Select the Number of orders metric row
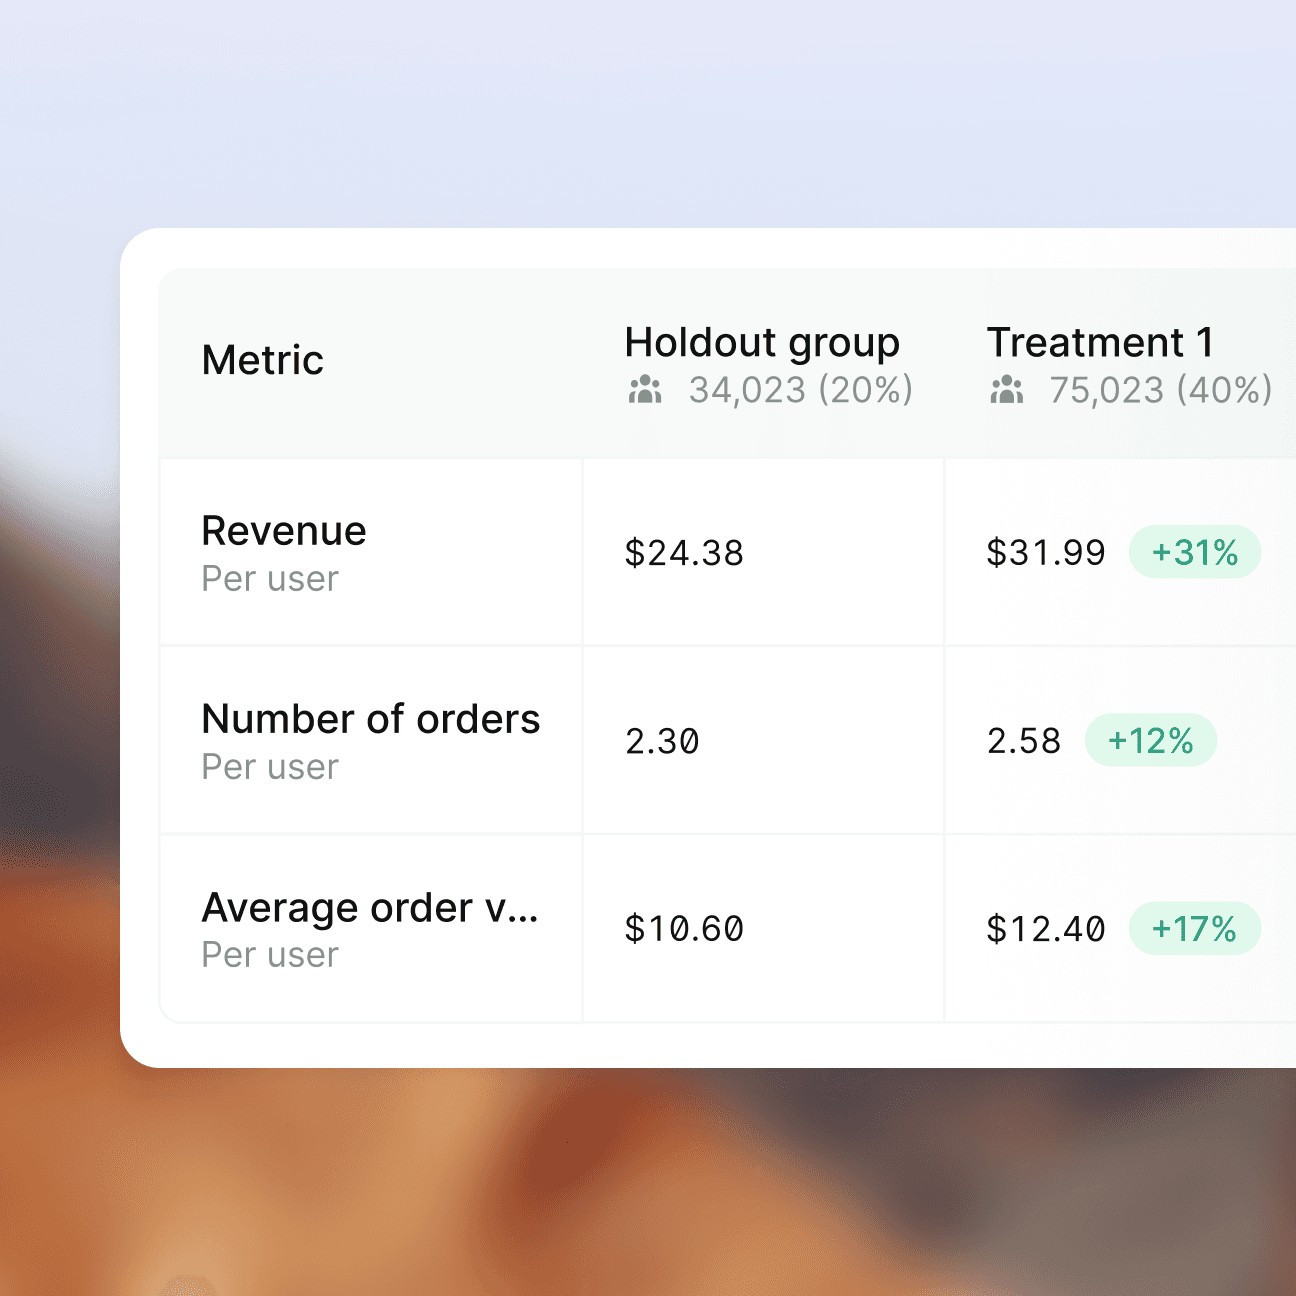Viewport: 1296px width, 1296px height. click(x=370, y=718)
